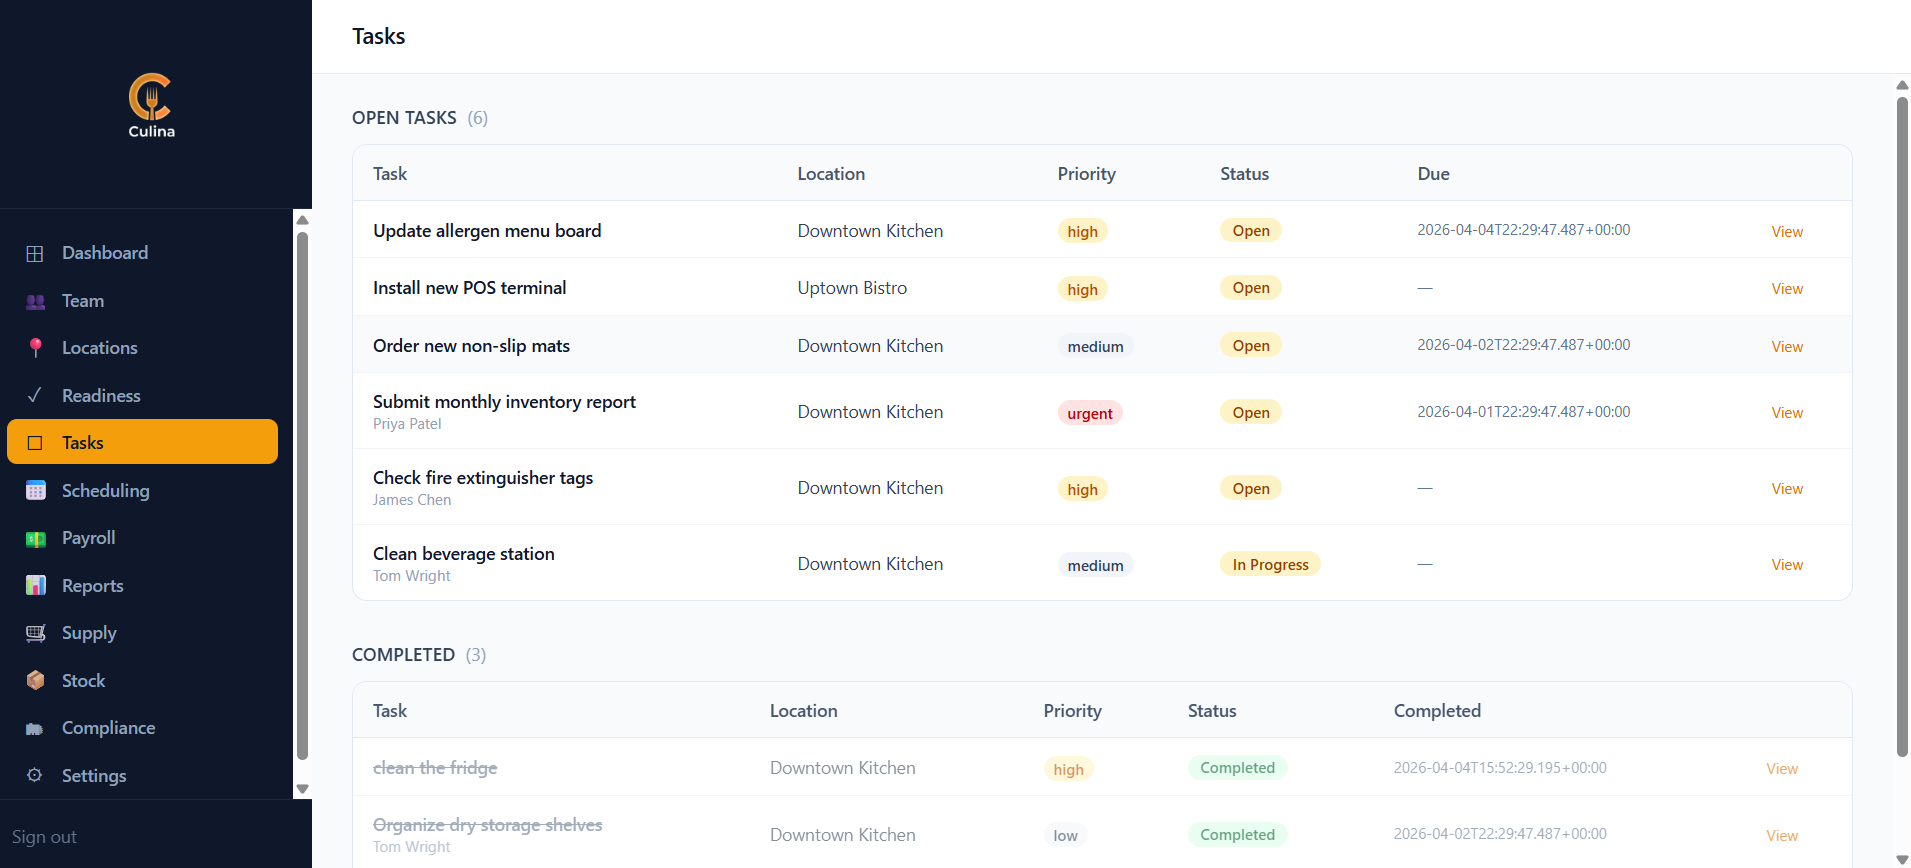This screenshot has height=868, width=1911.
Task: View the completed clean the fridge task
Action: [1781, 768]
